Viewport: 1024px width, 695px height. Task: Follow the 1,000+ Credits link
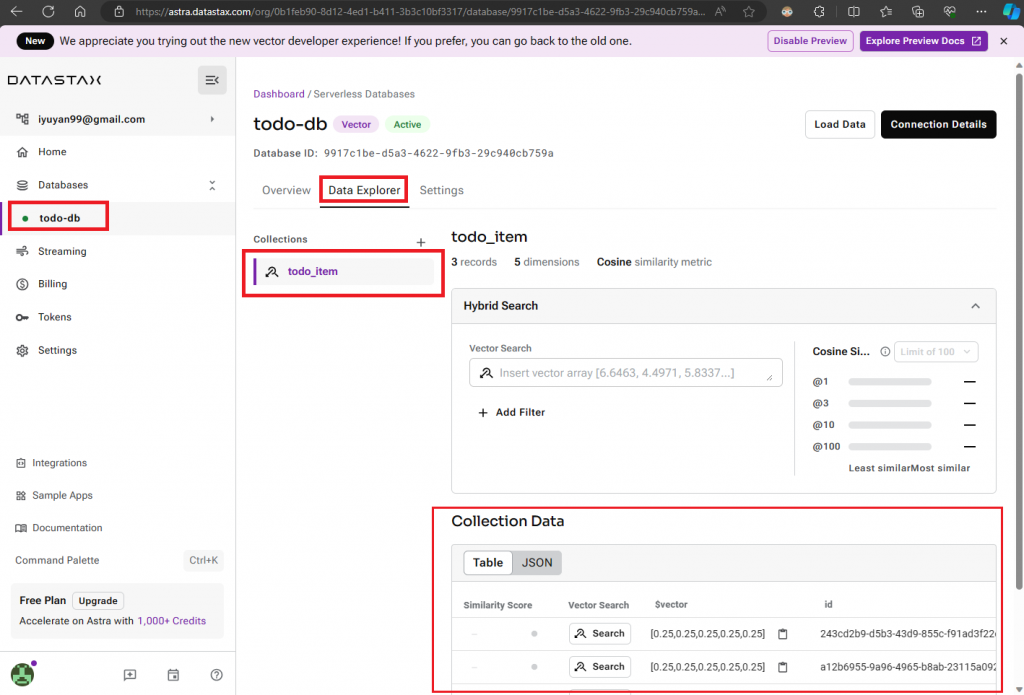pyautogui.click(x=171, y=621)
